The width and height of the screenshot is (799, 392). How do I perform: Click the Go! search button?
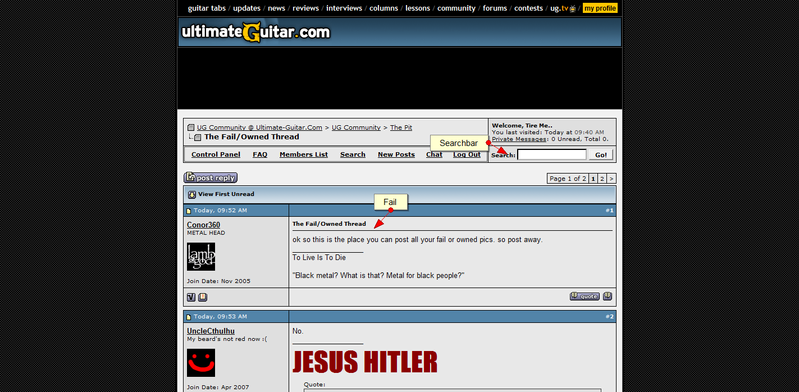coord(601,154)
